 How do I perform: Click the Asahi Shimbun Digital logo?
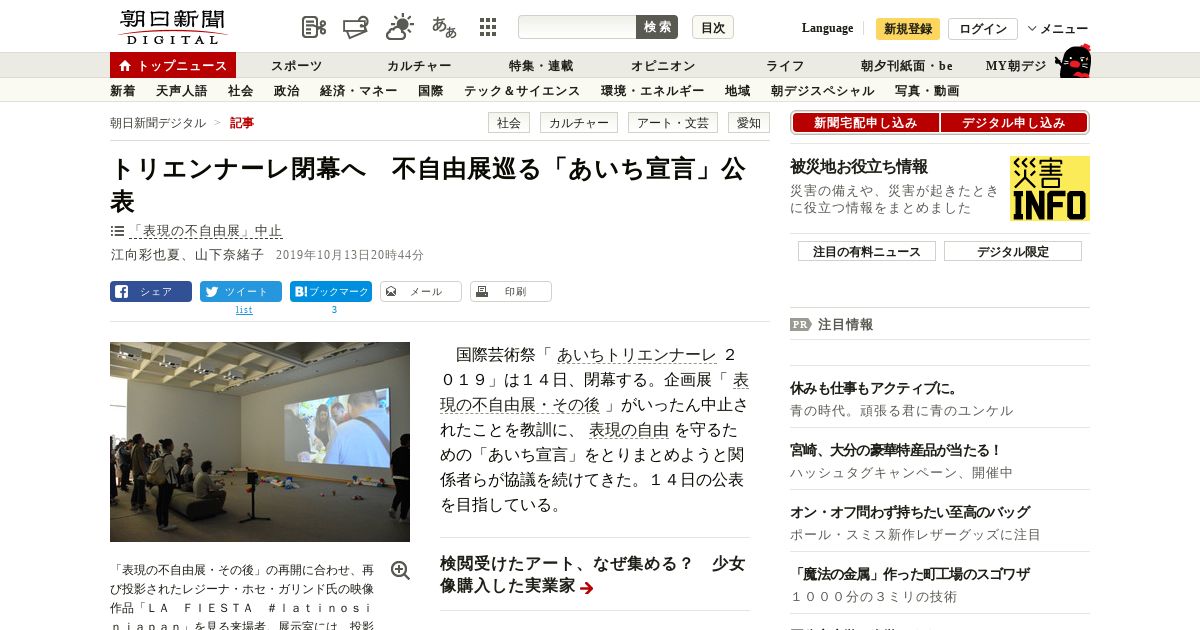click(x=173, y=27)
